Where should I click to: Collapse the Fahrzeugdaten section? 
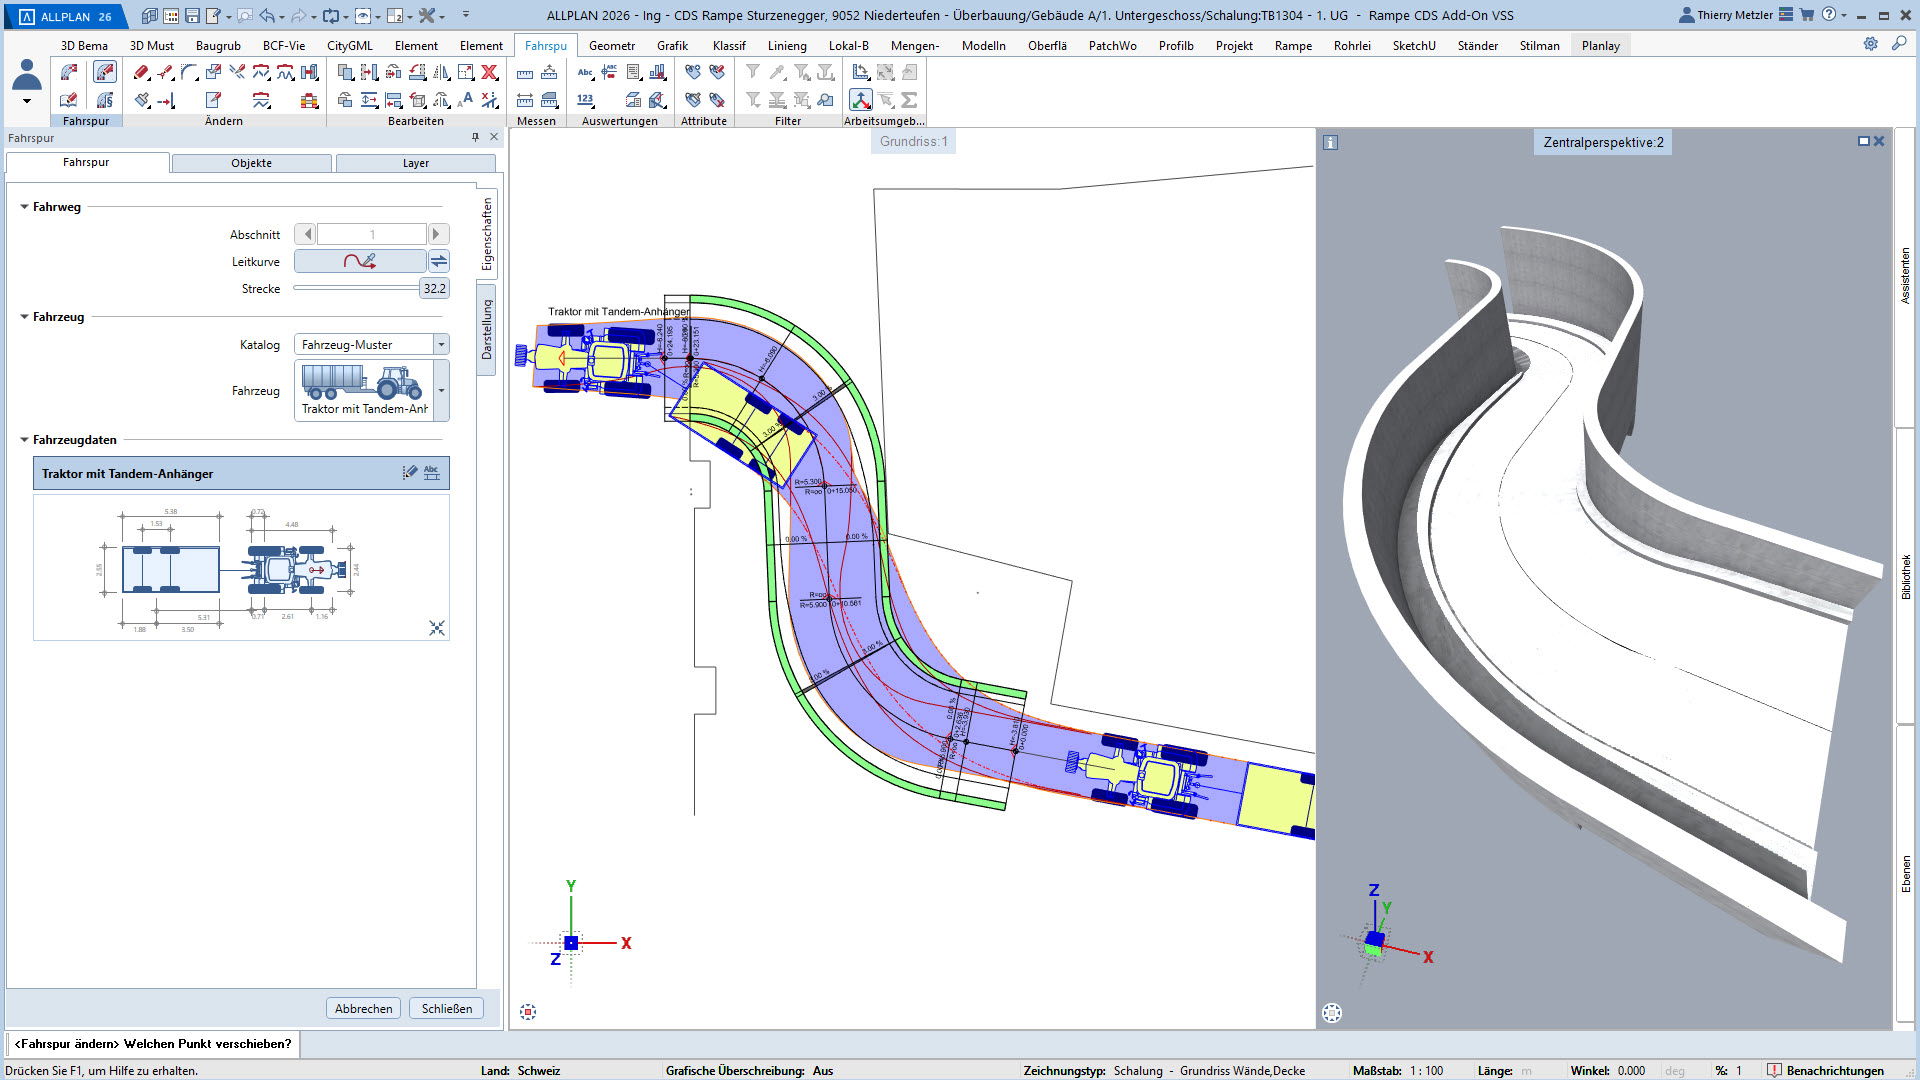tap(25, 440)
